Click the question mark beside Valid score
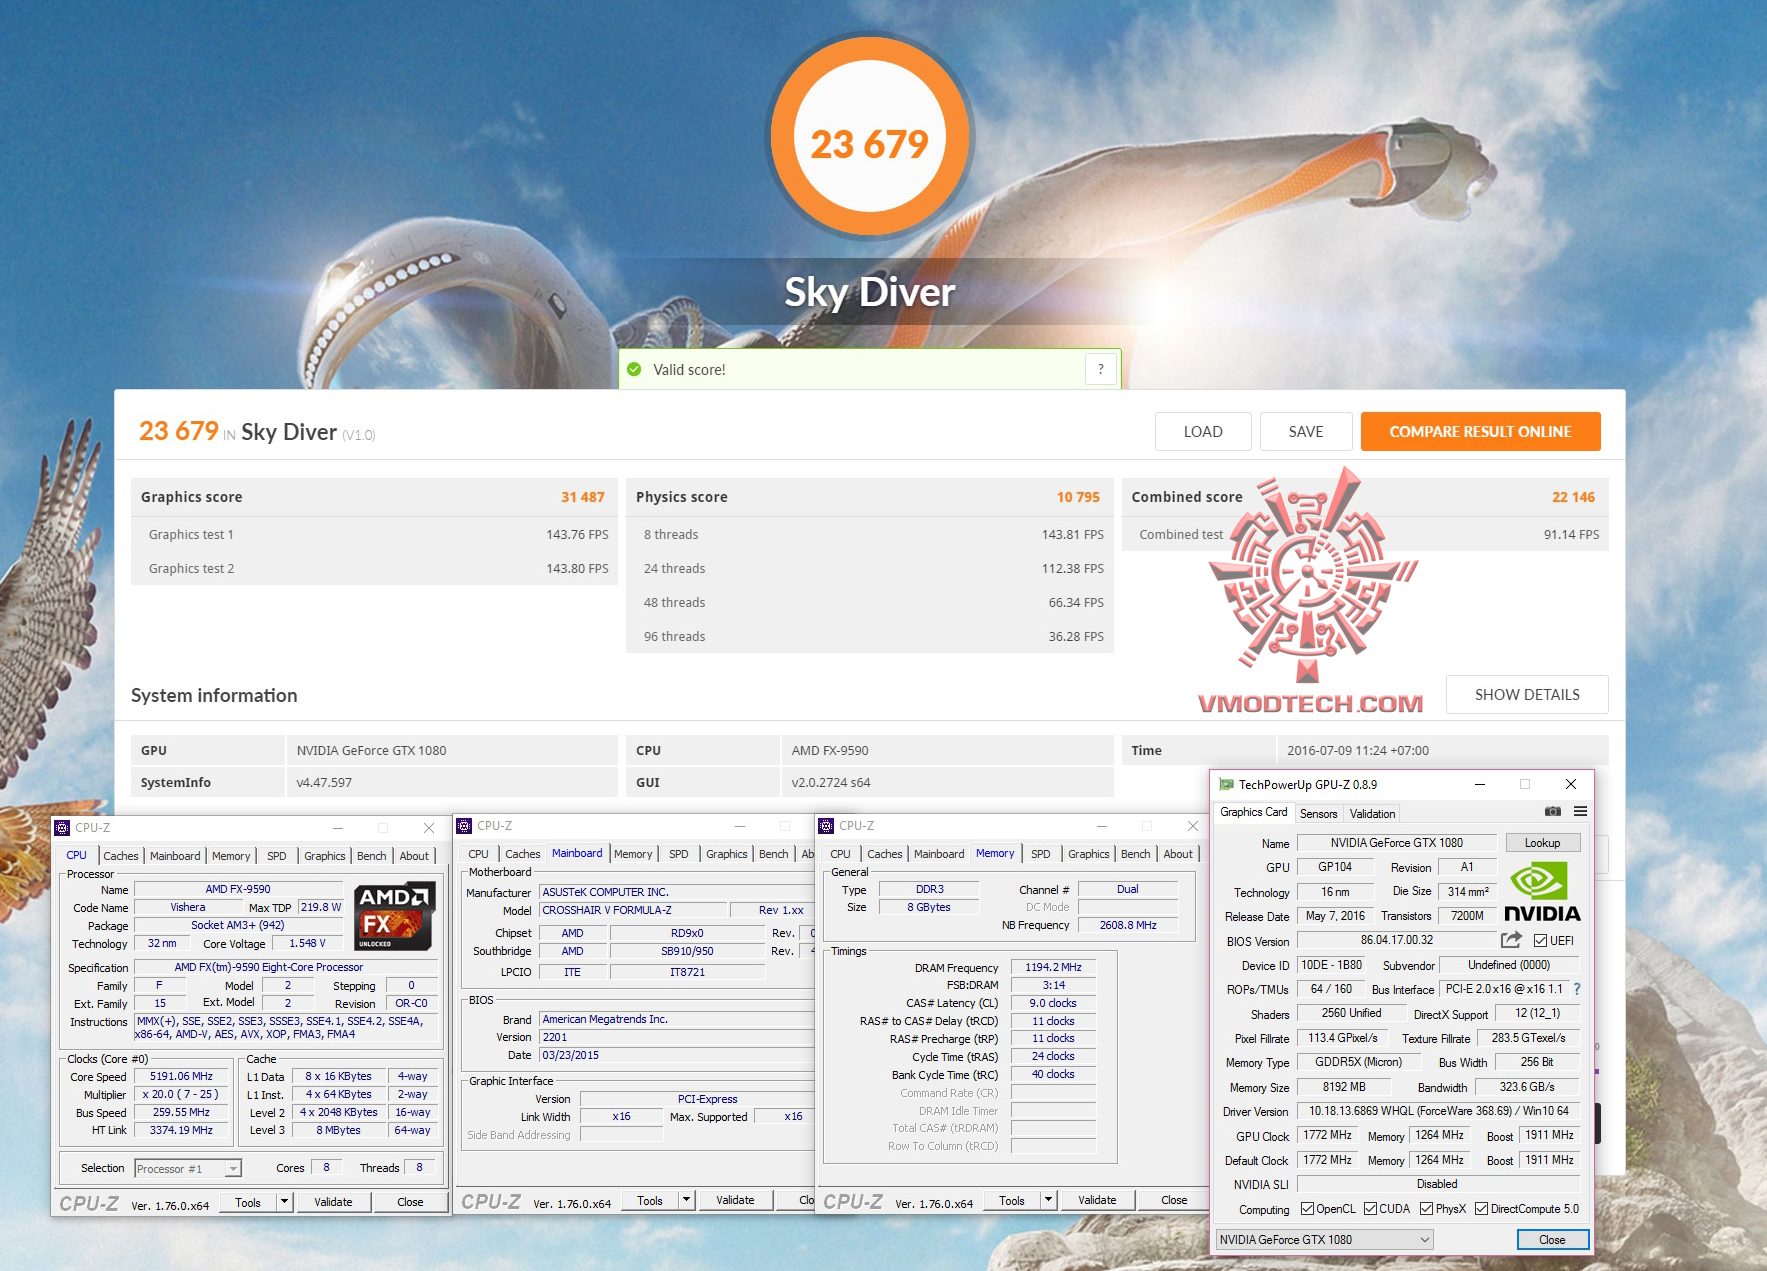 [1101, 369]
